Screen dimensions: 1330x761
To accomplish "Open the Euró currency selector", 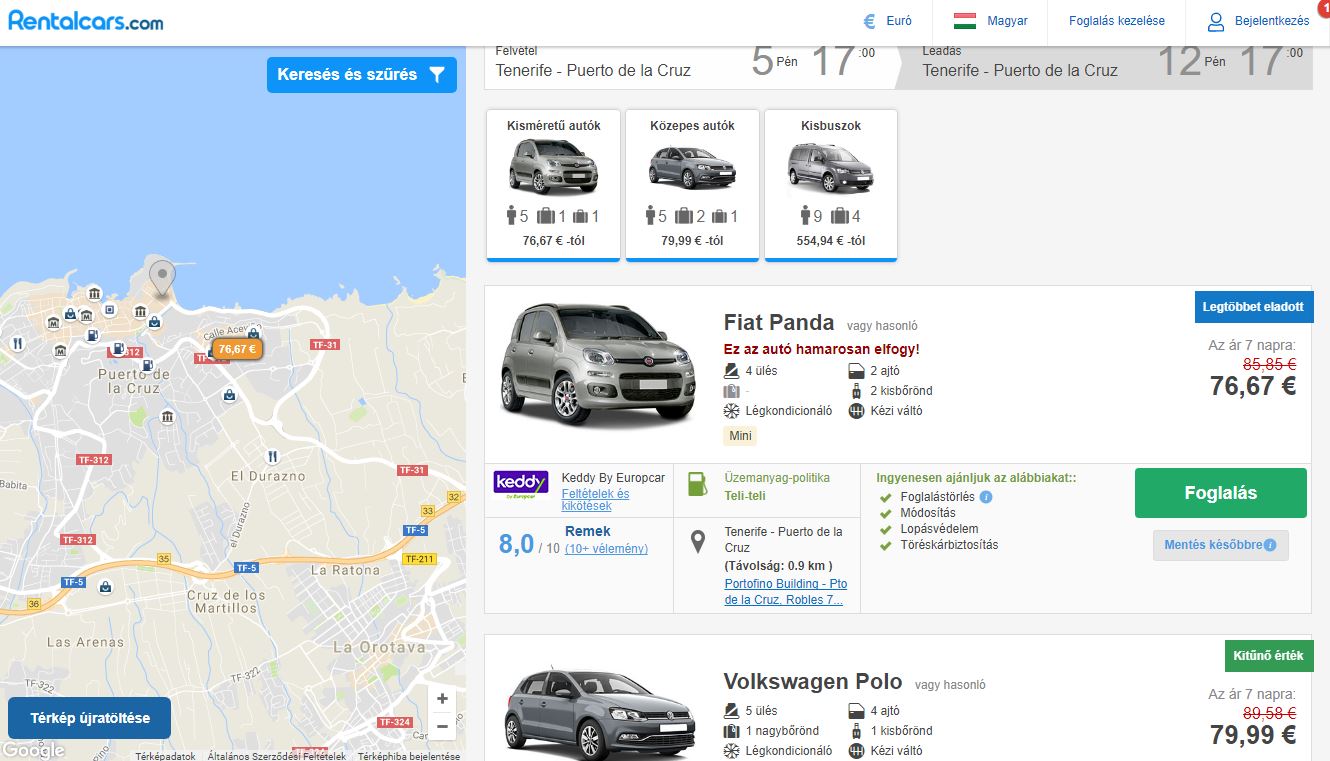I will pos(888,21).
